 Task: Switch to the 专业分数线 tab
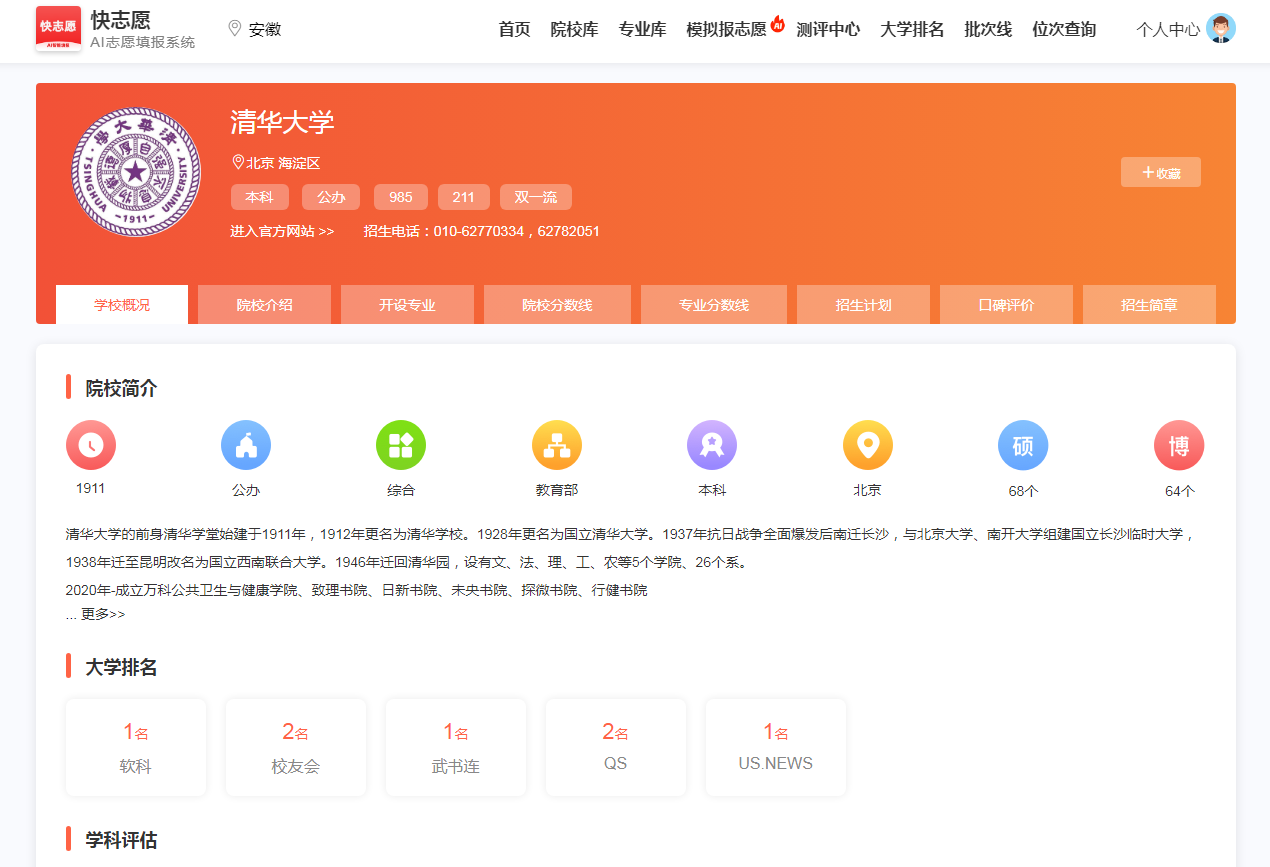tap(714, 304)
